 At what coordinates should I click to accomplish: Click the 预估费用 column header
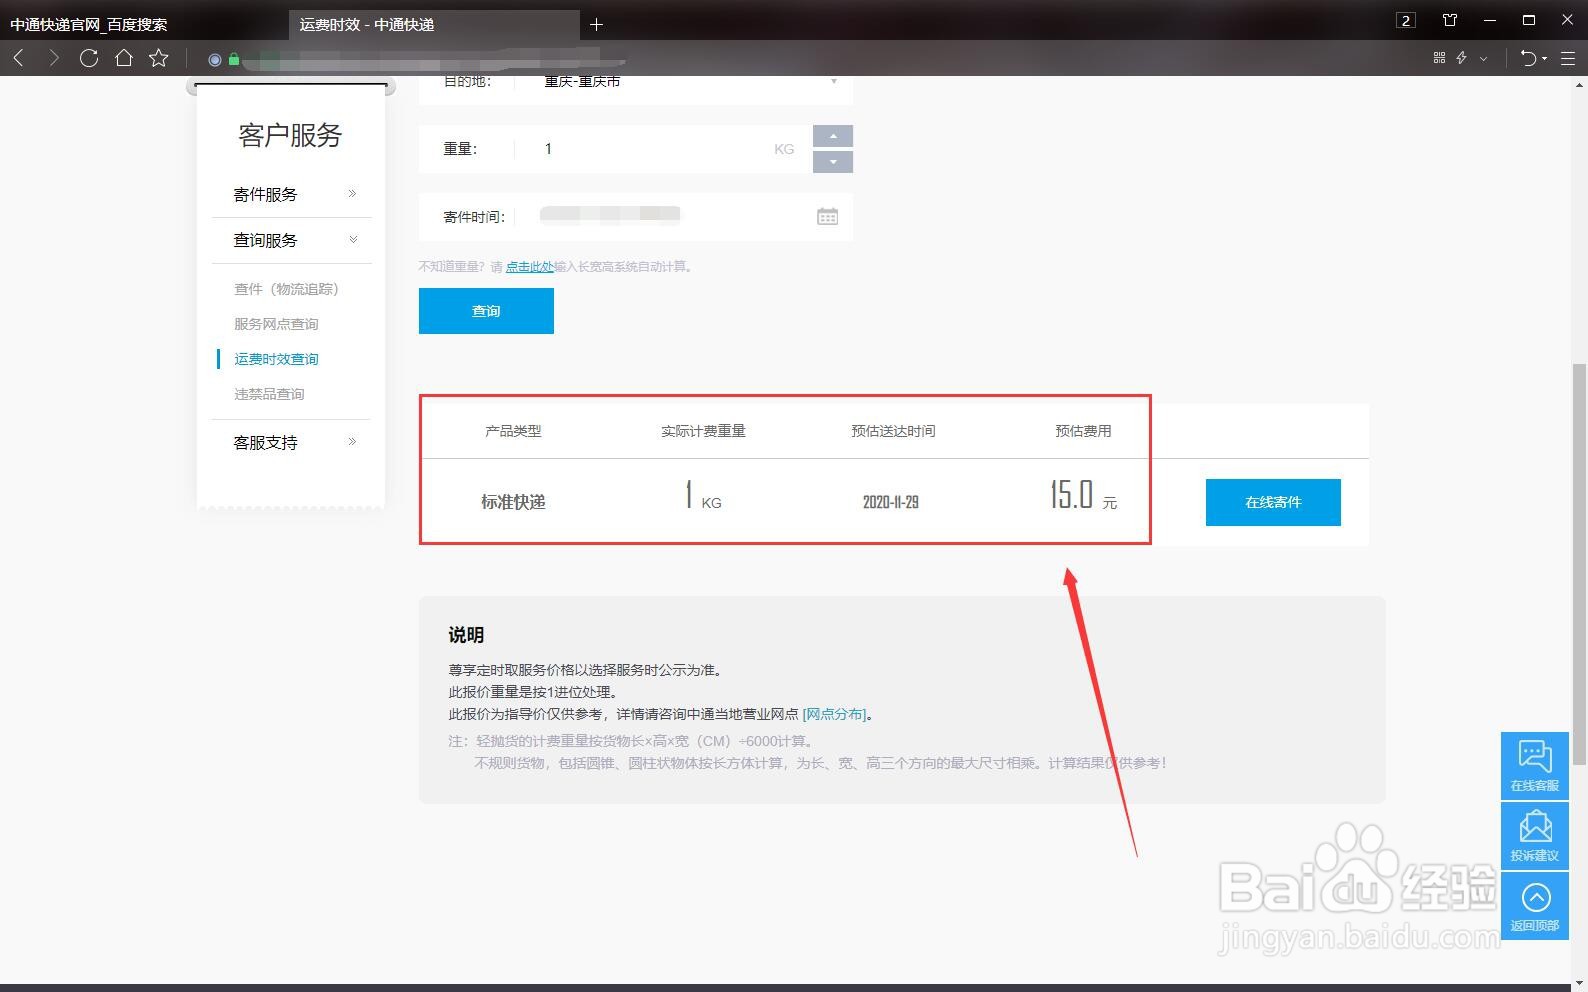pyautogui.click(x=1083, y=431)
